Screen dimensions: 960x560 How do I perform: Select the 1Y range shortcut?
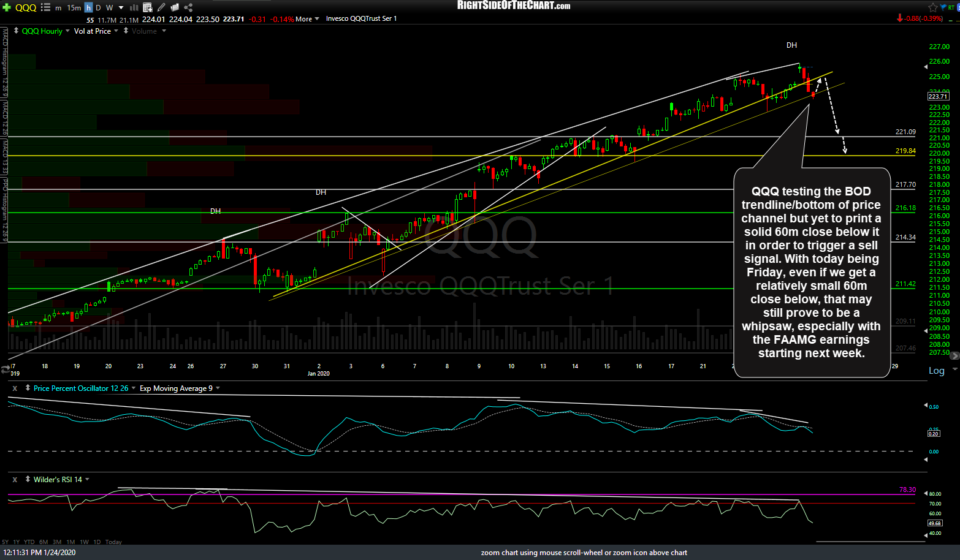coord(17,542)
